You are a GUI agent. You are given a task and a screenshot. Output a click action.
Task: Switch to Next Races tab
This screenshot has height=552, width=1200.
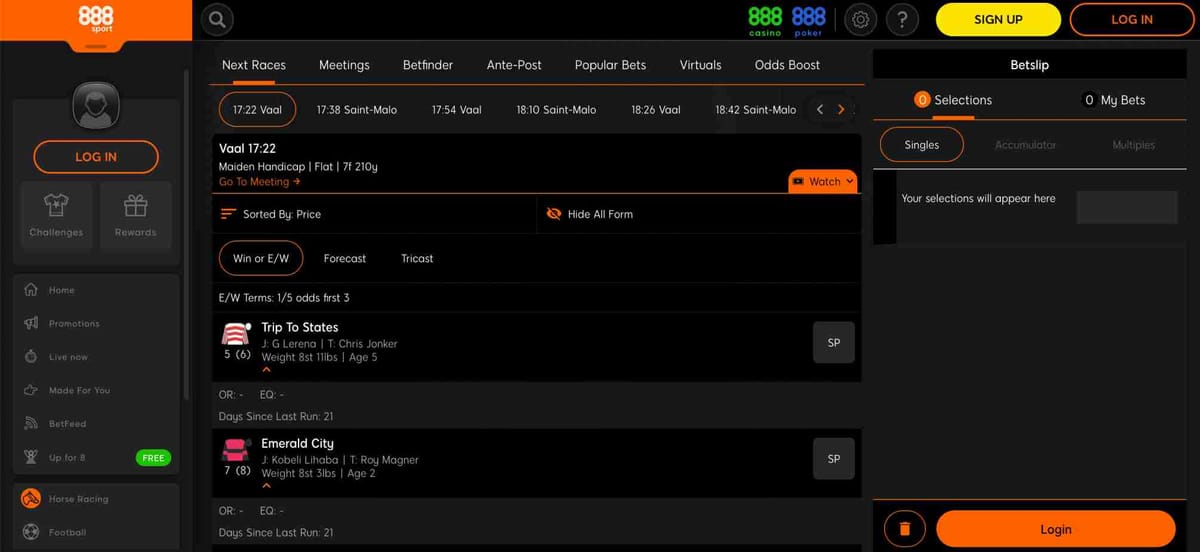point(254,65)
